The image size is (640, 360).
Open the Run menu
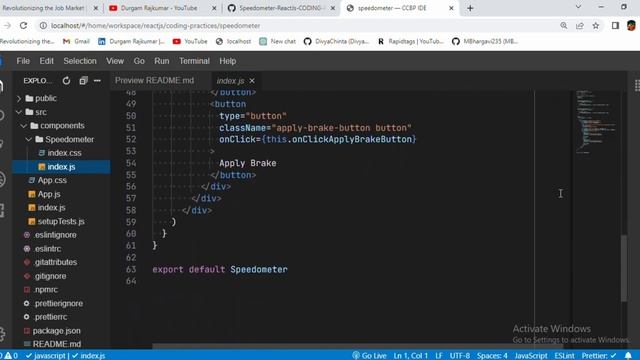[x=162, y=61]
